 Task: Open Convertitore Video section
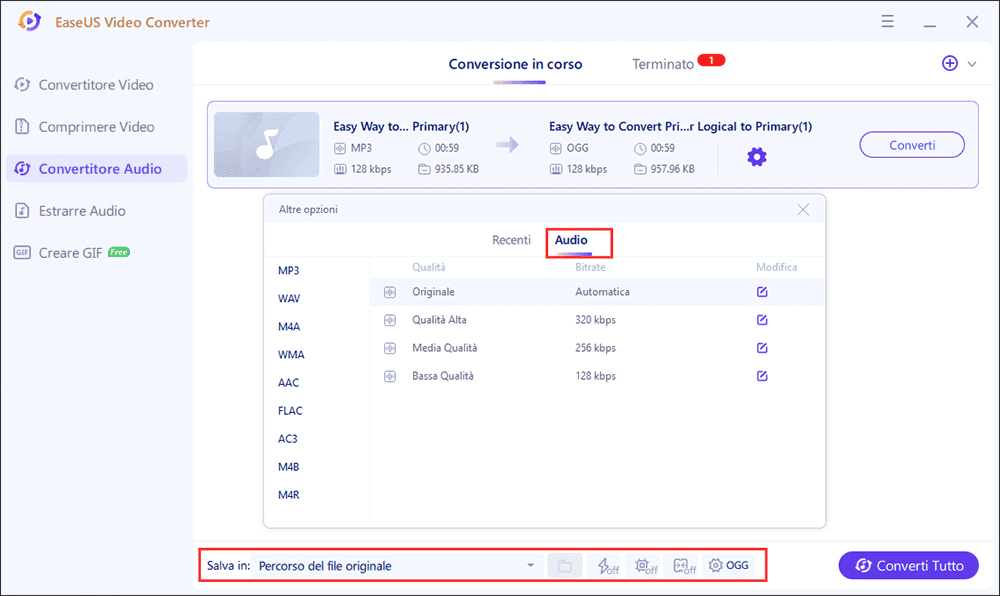(96, 85)
